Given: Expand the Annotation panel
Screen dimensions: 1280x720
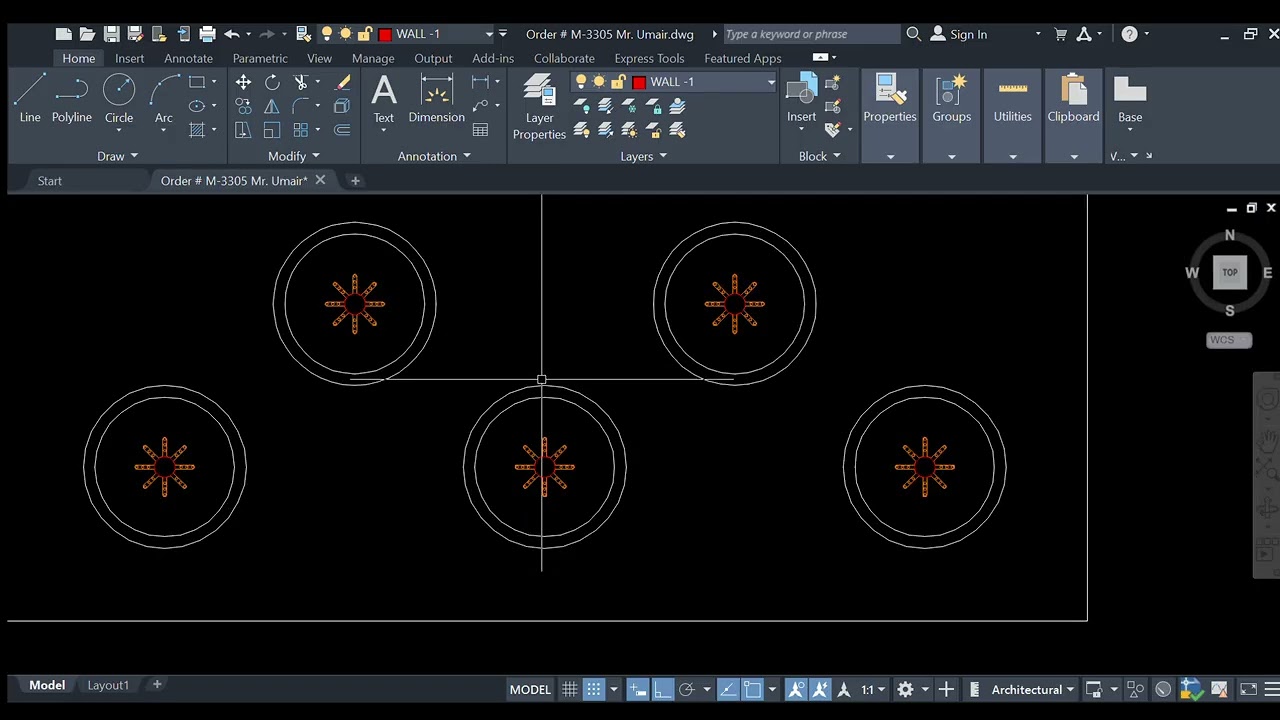Looking at the screenshot, I should tap(434, 156).
